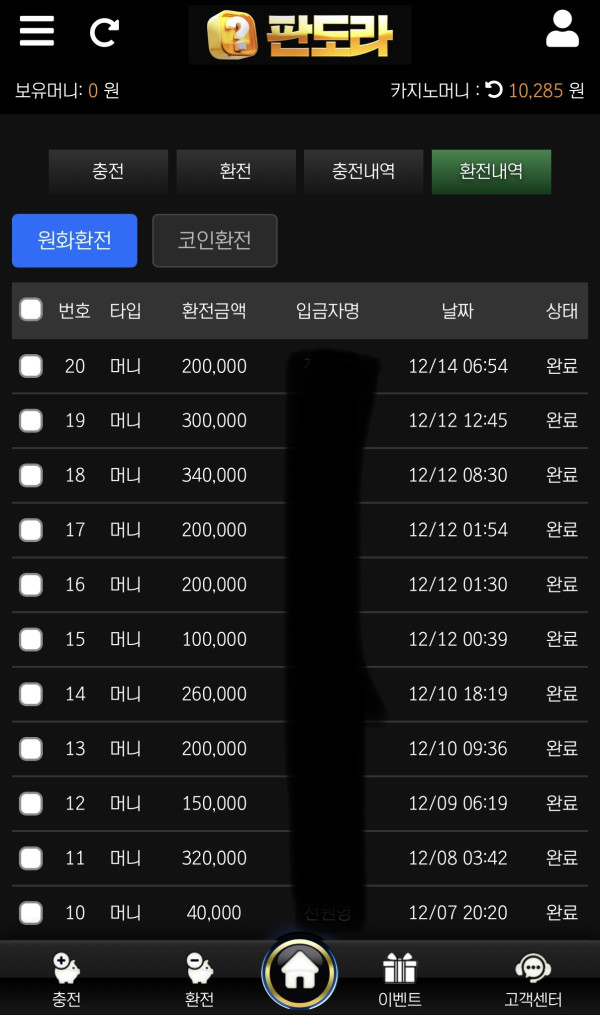Tick the checkbox for row 11
Viewport: 600px width, 1015px height.
tap(31, 858)
